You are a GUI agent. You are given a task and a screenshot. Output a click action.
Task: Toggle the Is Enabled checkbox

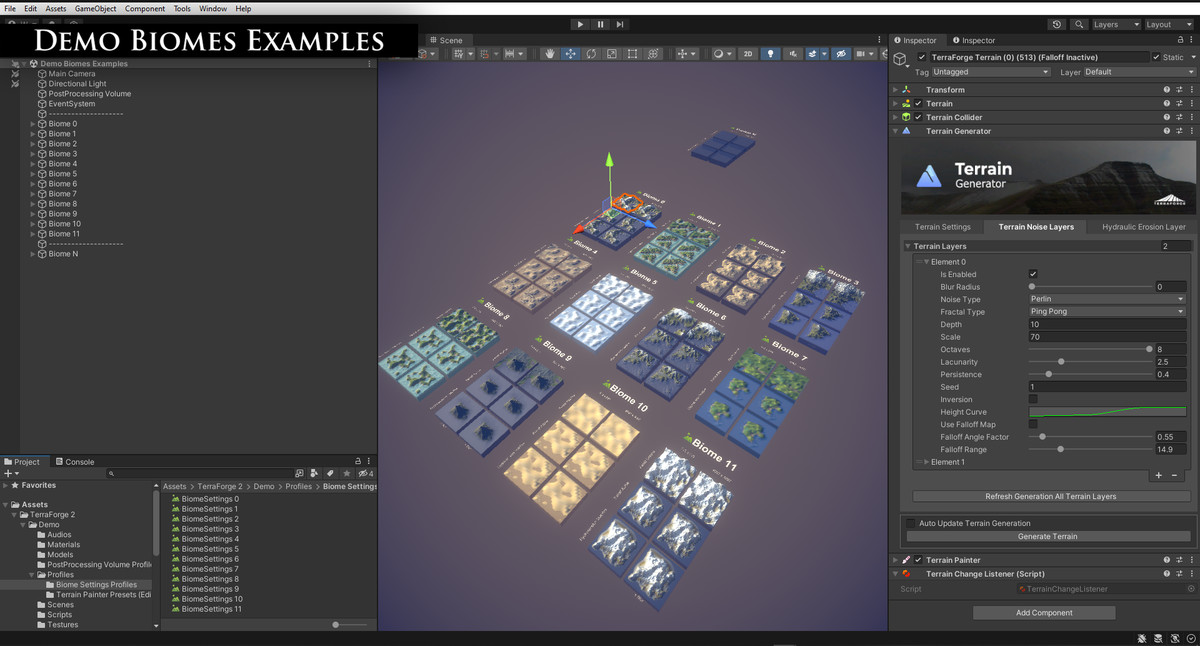(1033, 274)
